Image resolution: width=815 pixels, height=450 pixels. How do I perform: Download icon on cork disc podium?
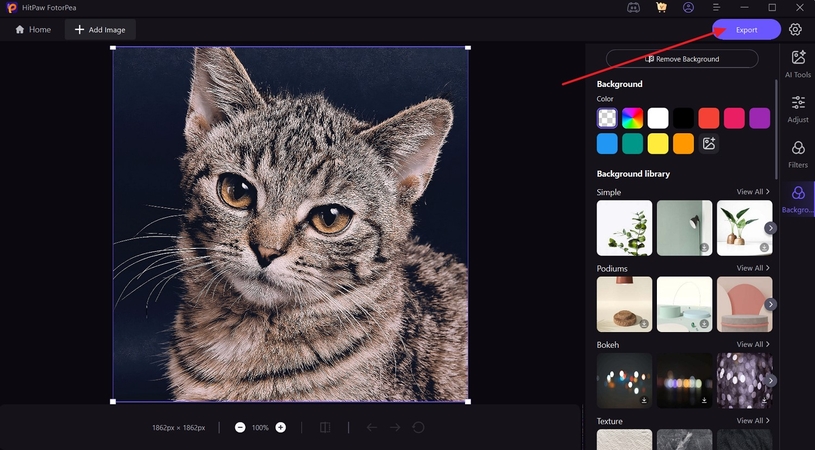tap(644, 324)
